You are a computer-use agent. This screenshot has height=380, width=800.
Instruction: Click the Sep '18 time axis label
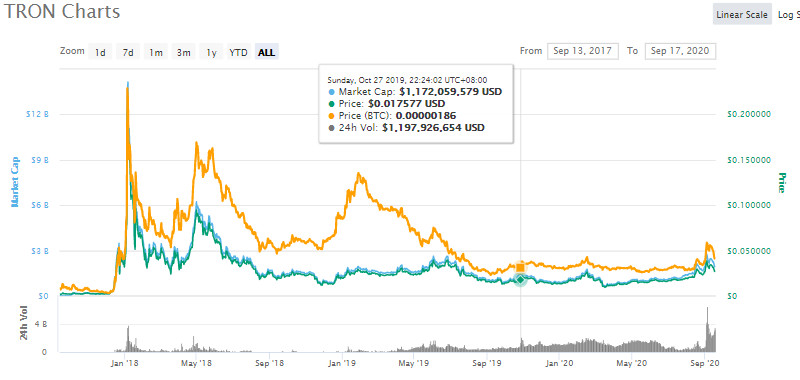269,364
